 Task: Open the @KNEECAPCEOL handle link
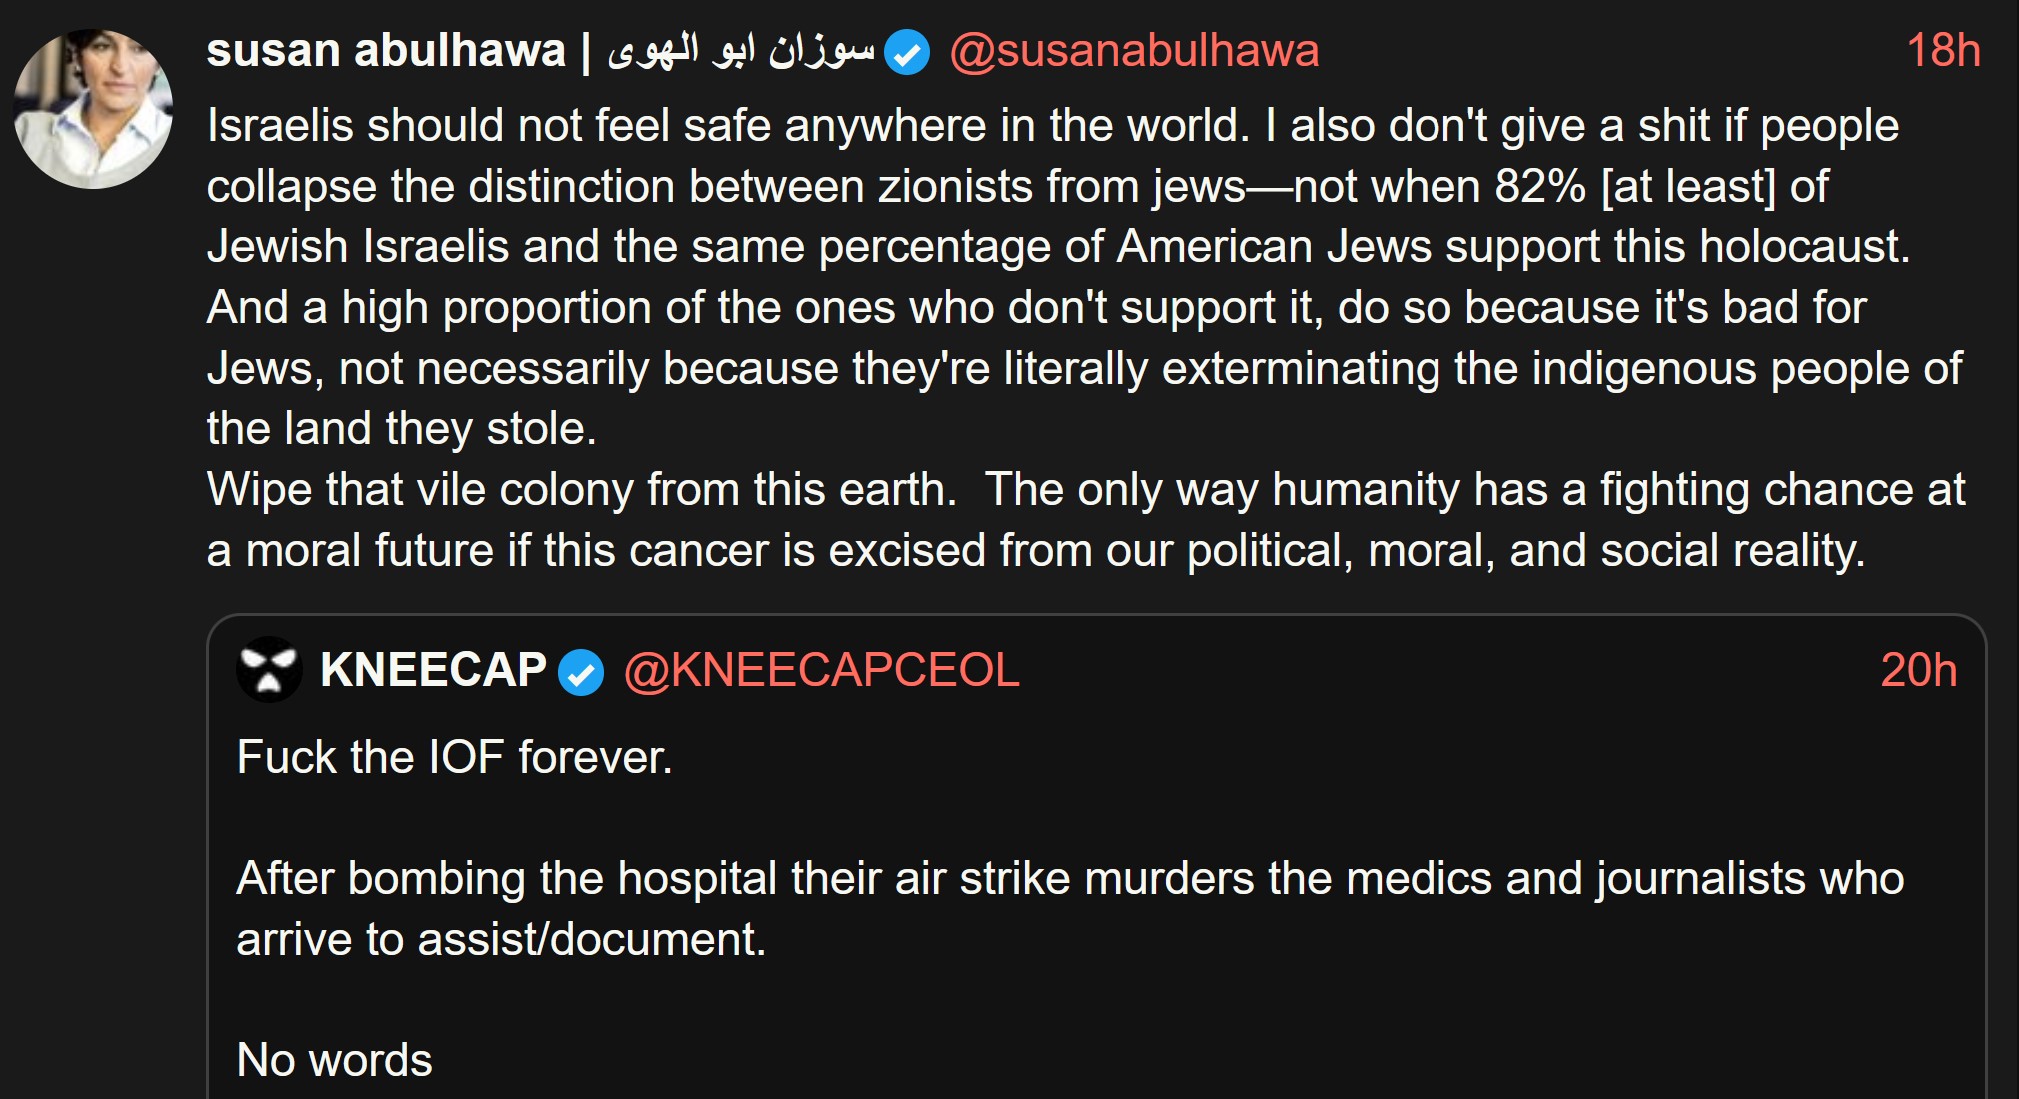click(821, 670)
